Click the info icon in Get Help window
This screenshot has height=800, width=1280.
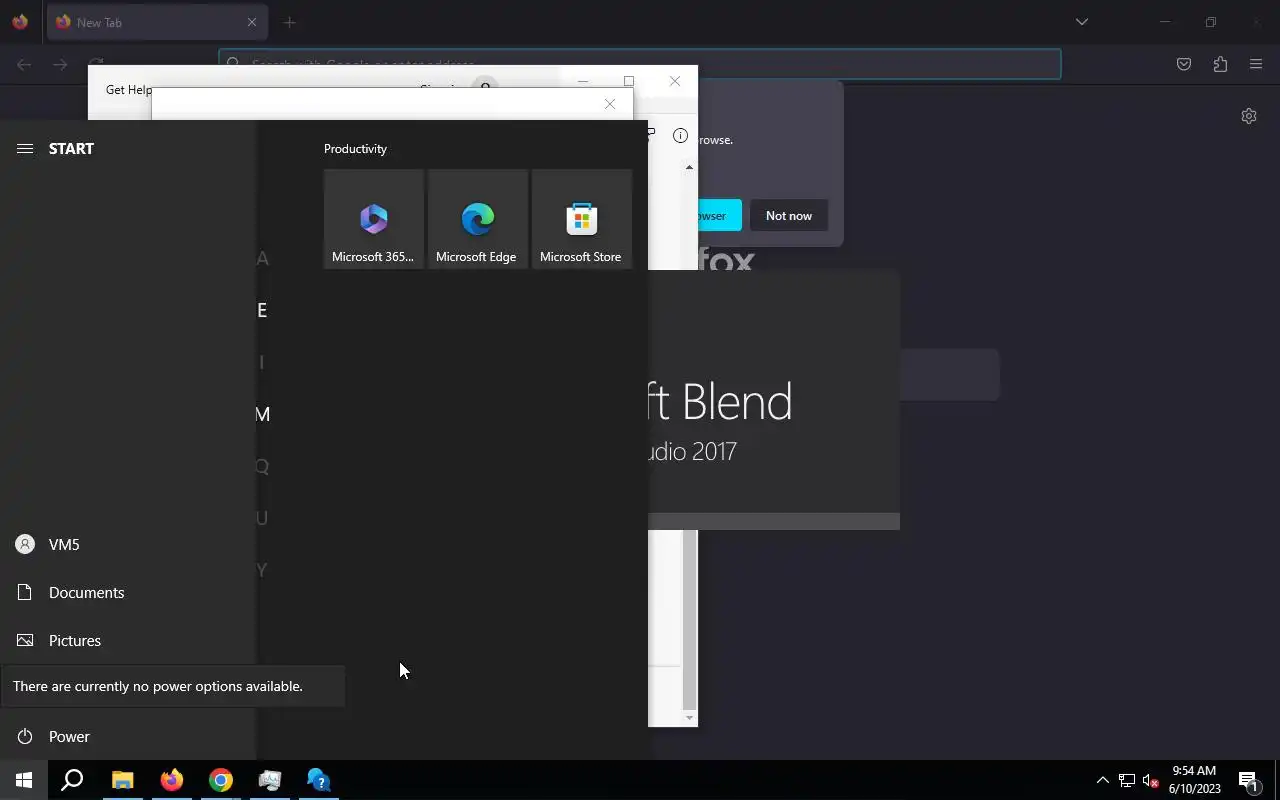point(680,135)
